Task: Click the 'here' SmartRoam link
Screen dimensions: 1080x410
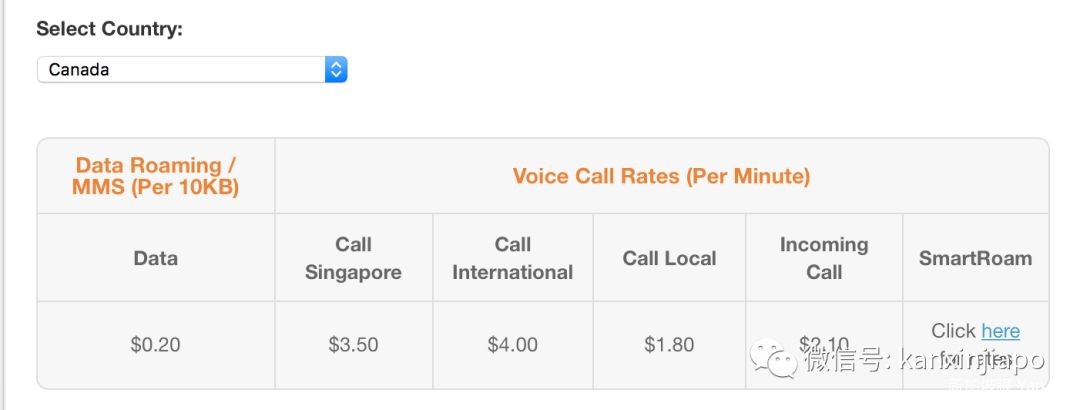Action: (1000, 331)
